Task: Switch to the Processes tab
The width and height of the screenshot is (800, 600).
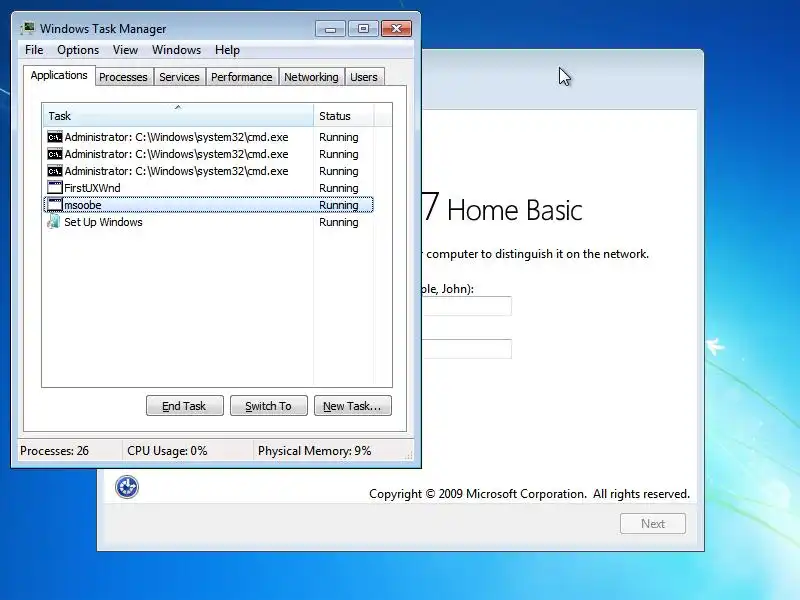Action: click(x=123, y=77)
